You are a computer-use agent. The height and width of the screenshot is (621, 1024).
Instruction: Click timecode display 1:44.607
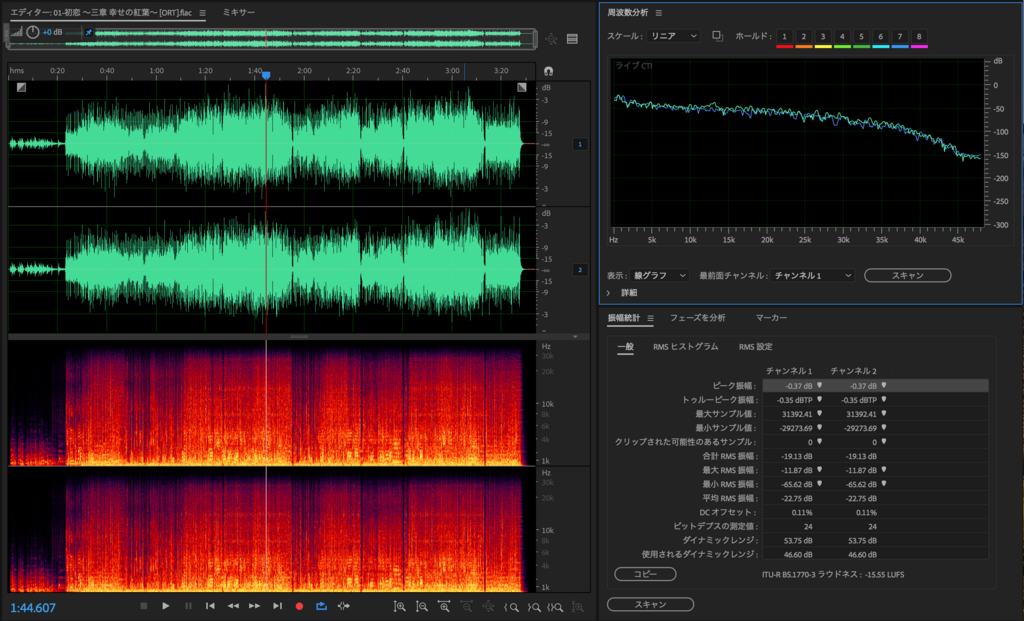click(x=33, y=608)
